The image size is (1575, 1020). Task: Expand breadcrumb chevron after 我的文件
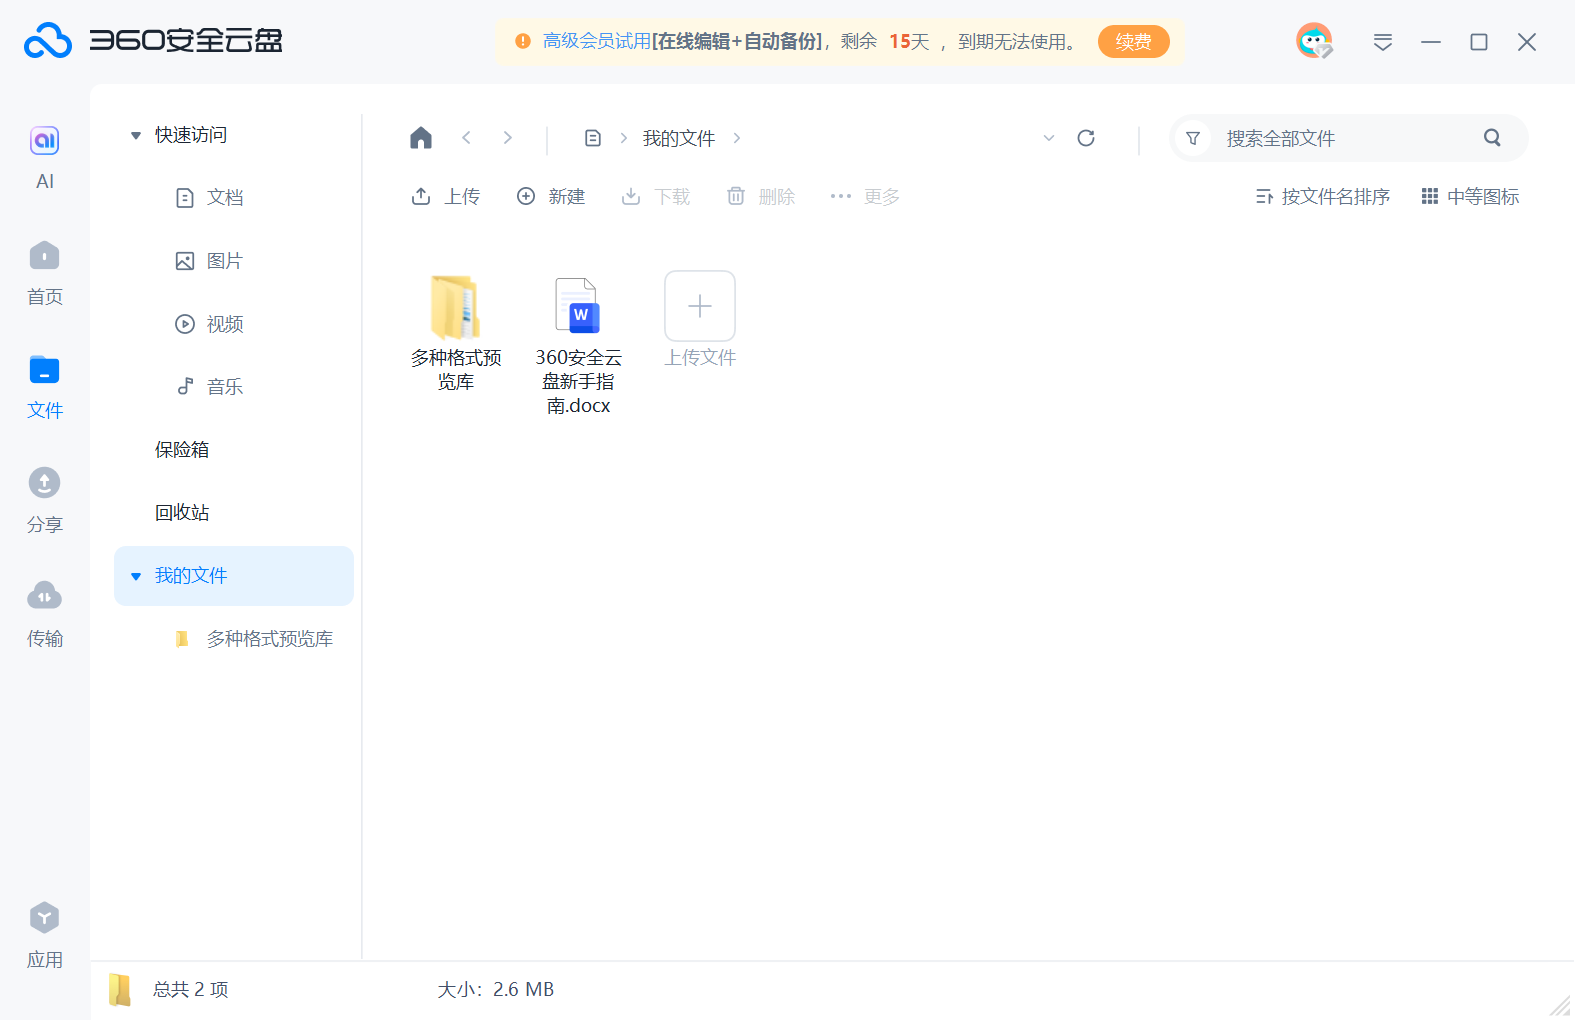click(737, 138)
